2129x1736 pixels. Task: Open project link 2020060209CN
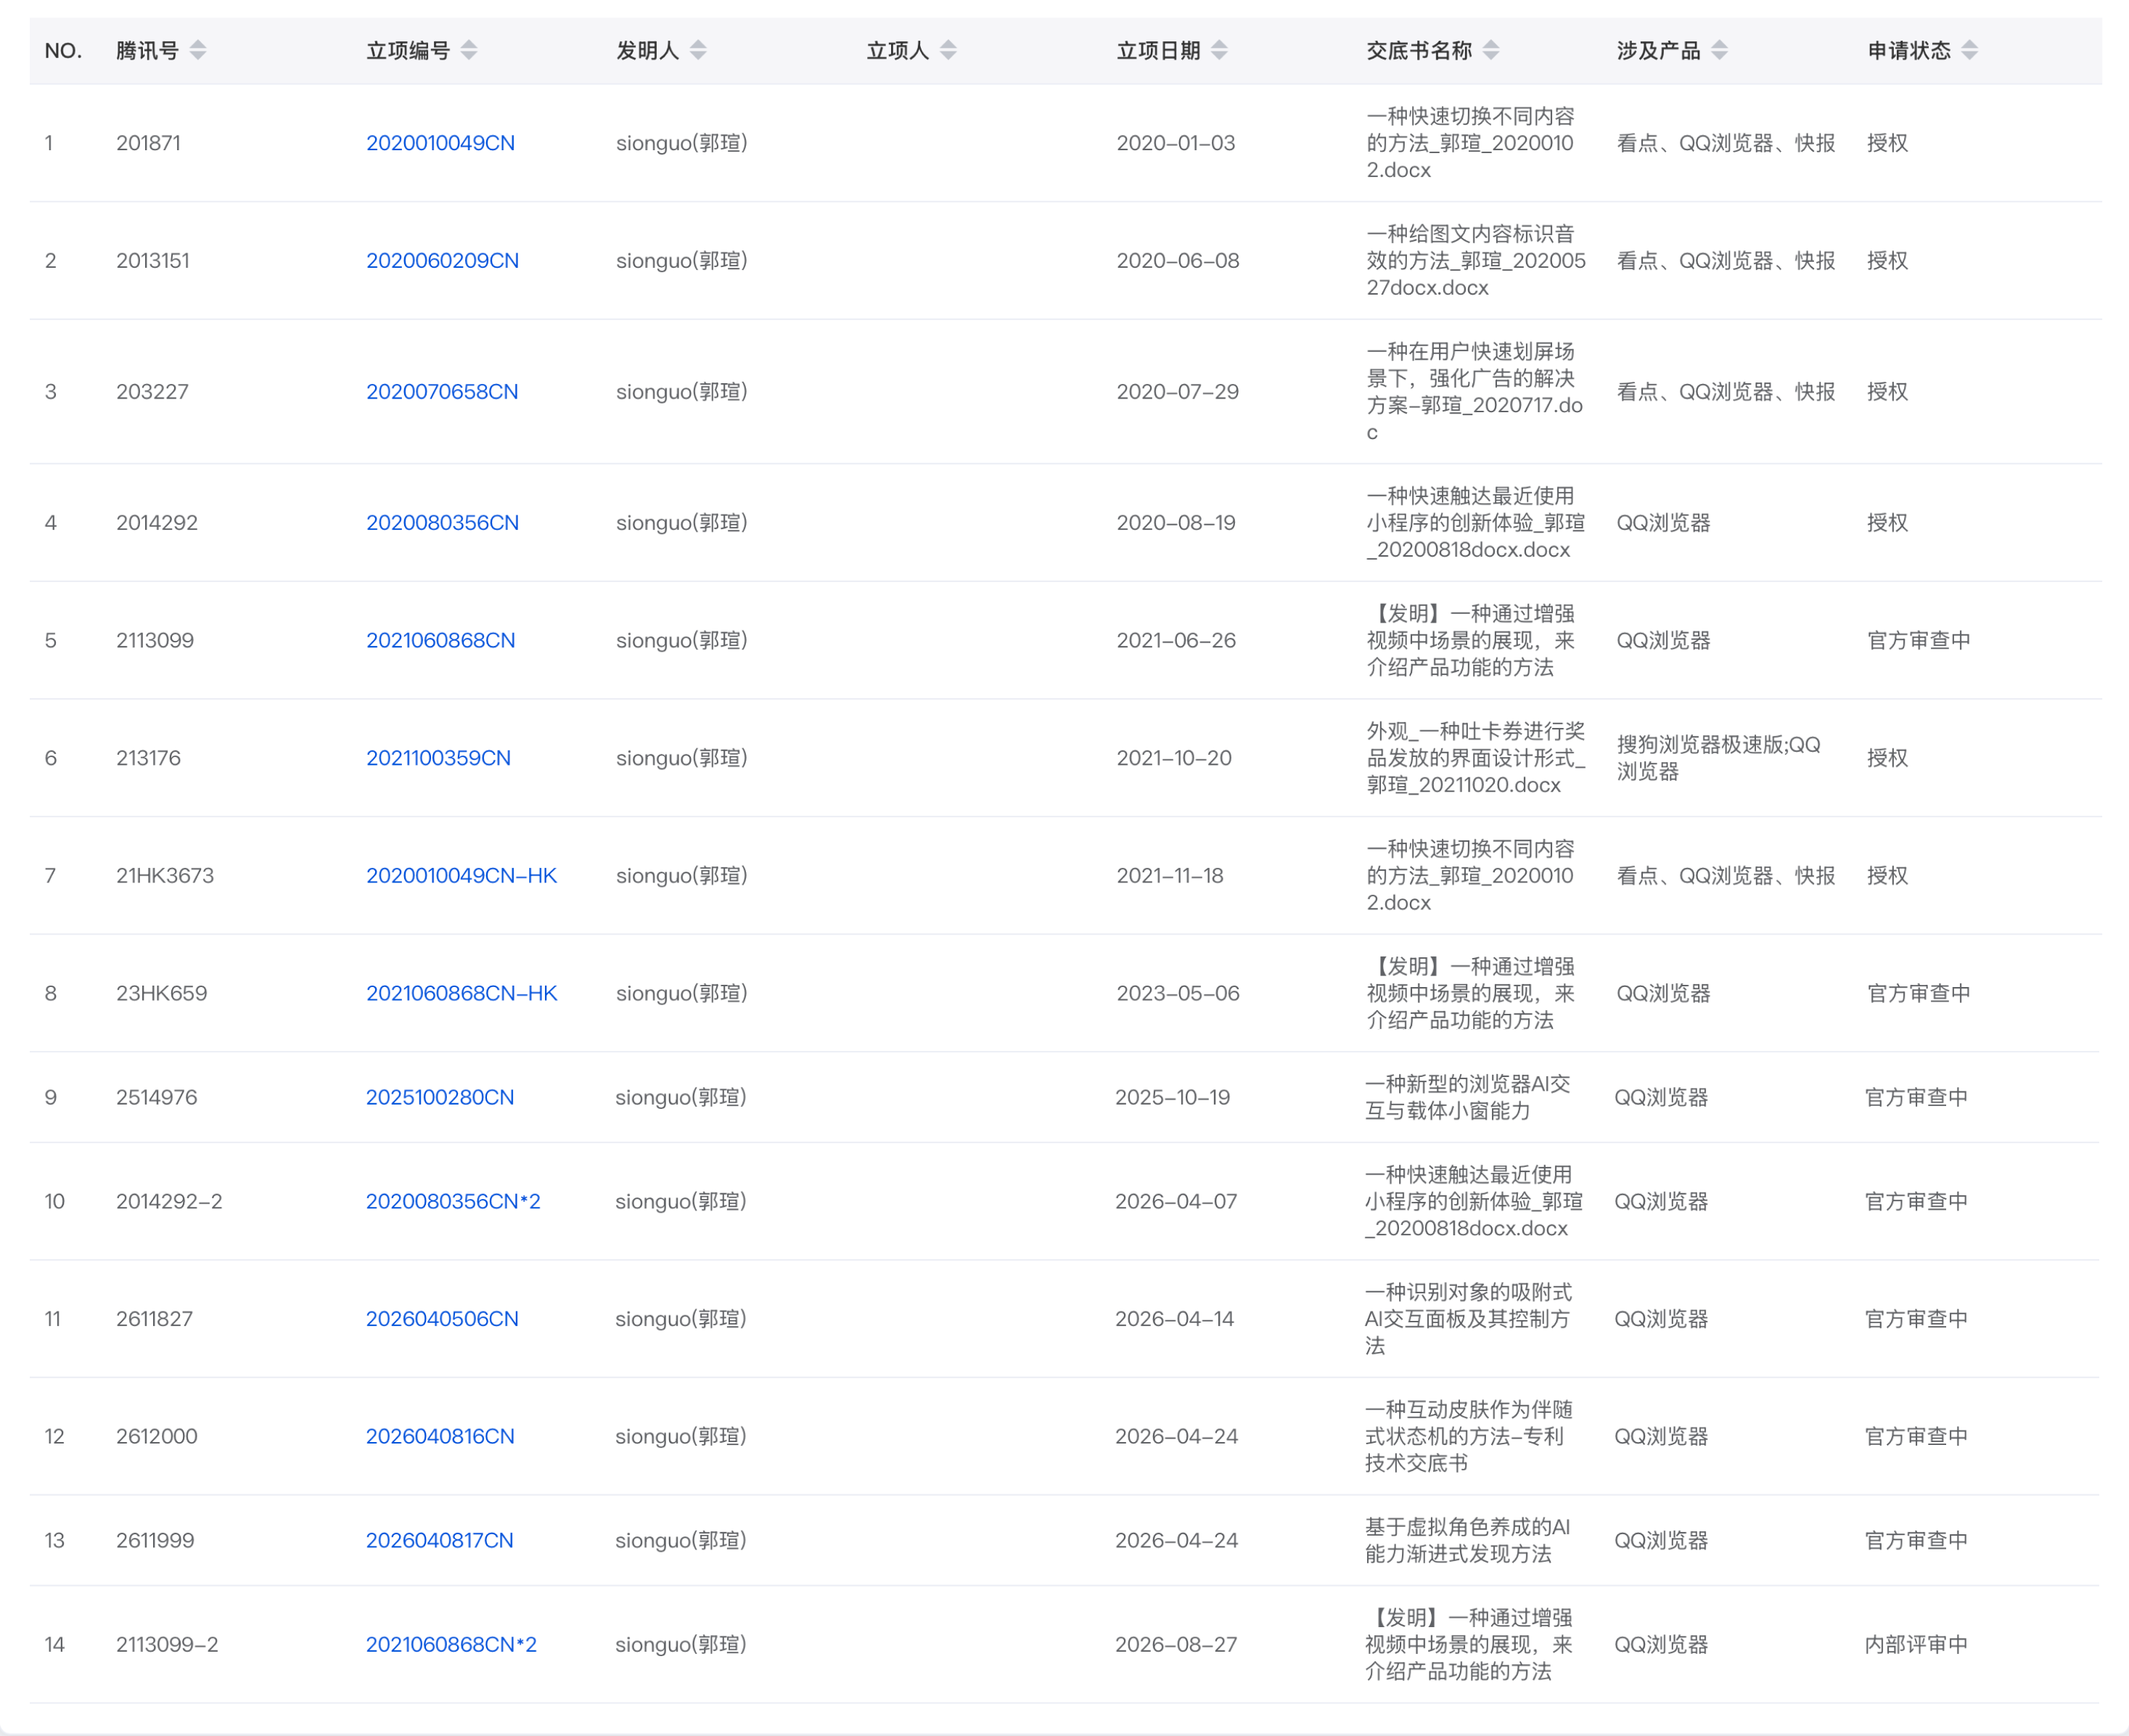coord(442,261)
